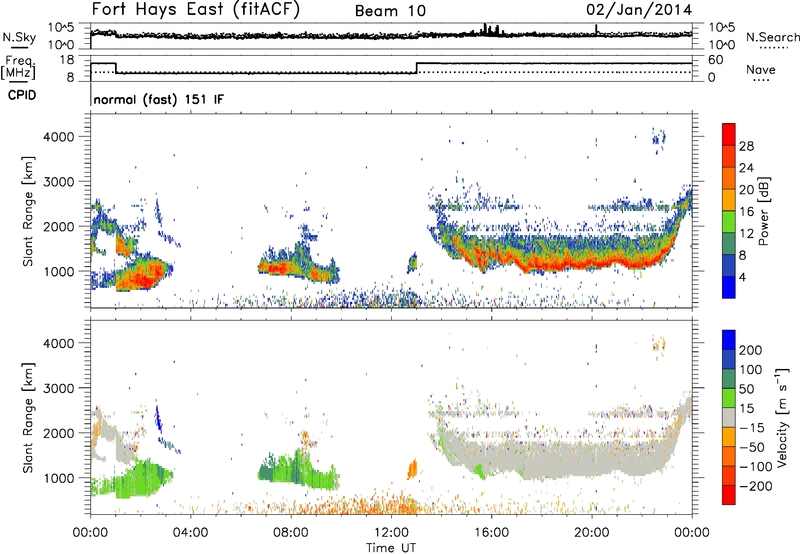The width and height of the screenshot is (800, 554).
Task: Click the "-100" Velocity color bar label
Action: pyautogui.click(x=756, y=467)
